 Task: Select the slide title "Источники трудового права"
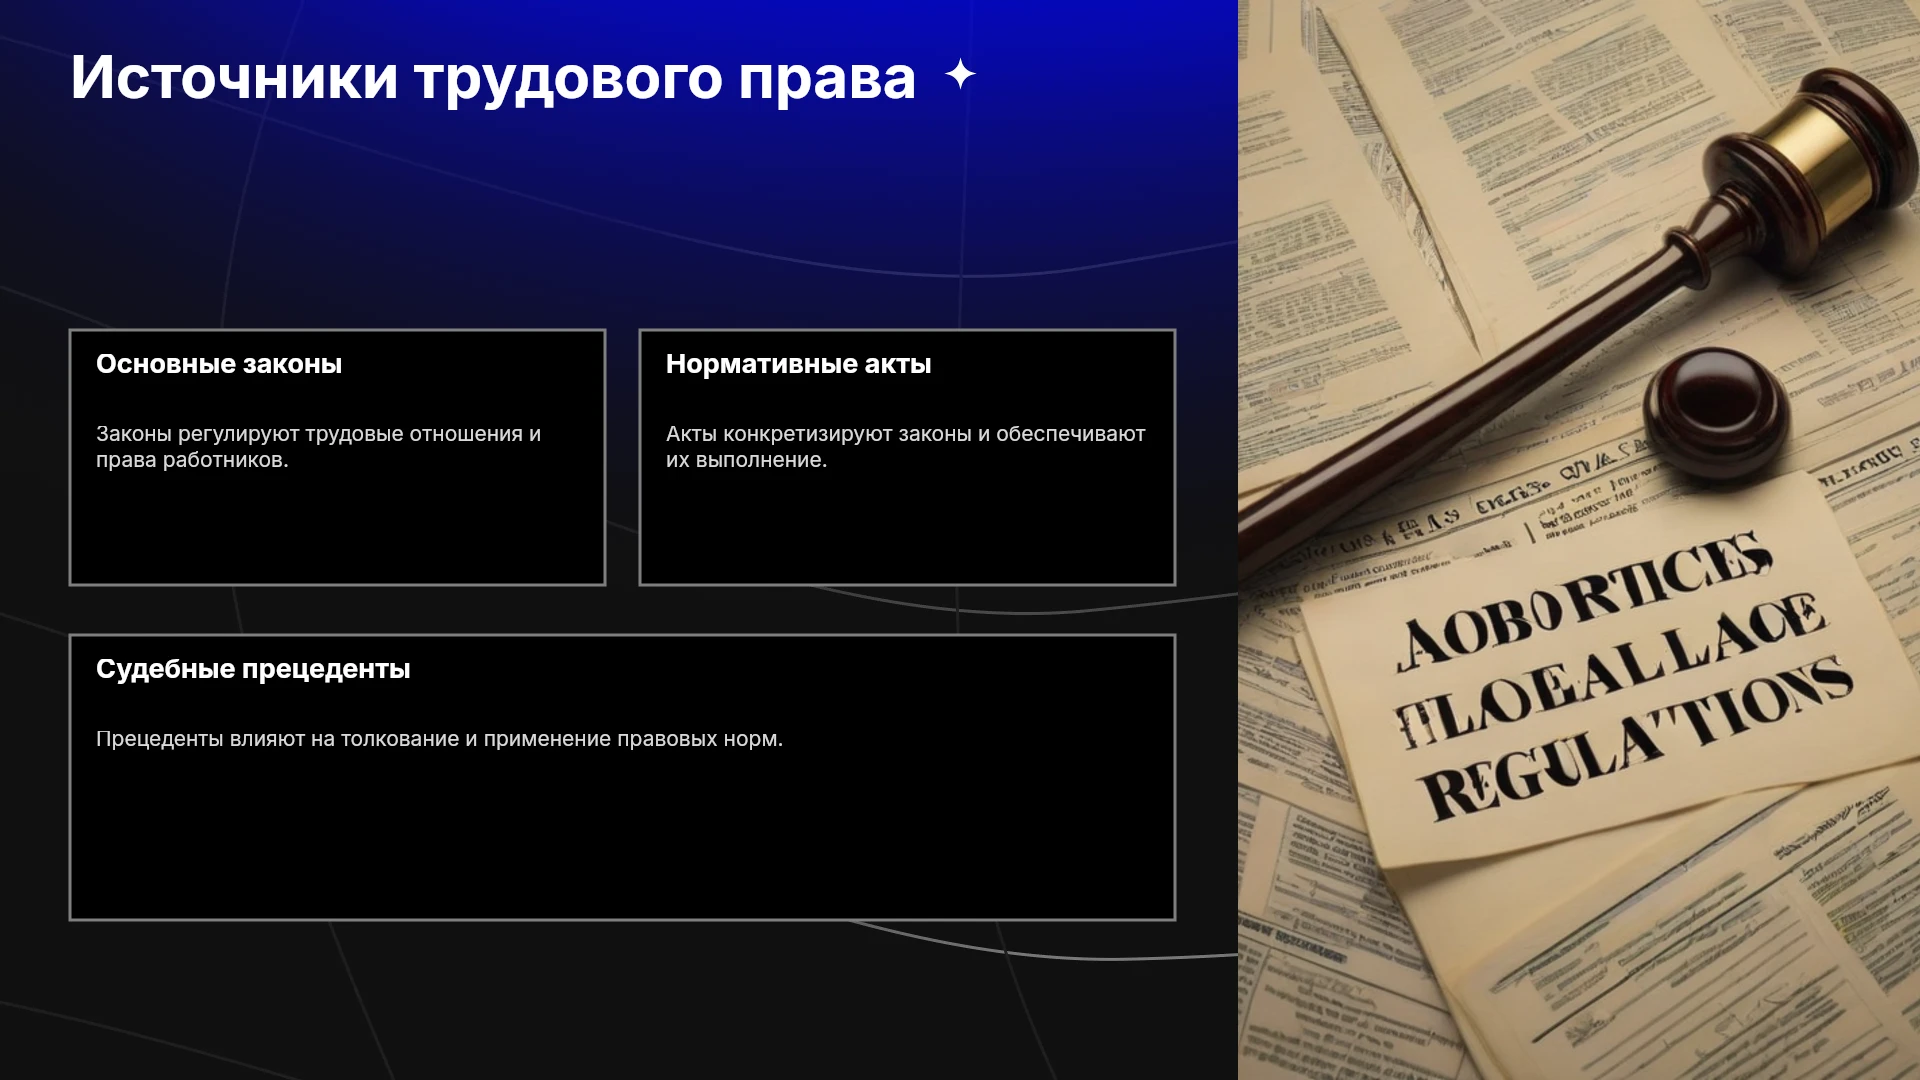pyautogui.click(x=493, y=78)
